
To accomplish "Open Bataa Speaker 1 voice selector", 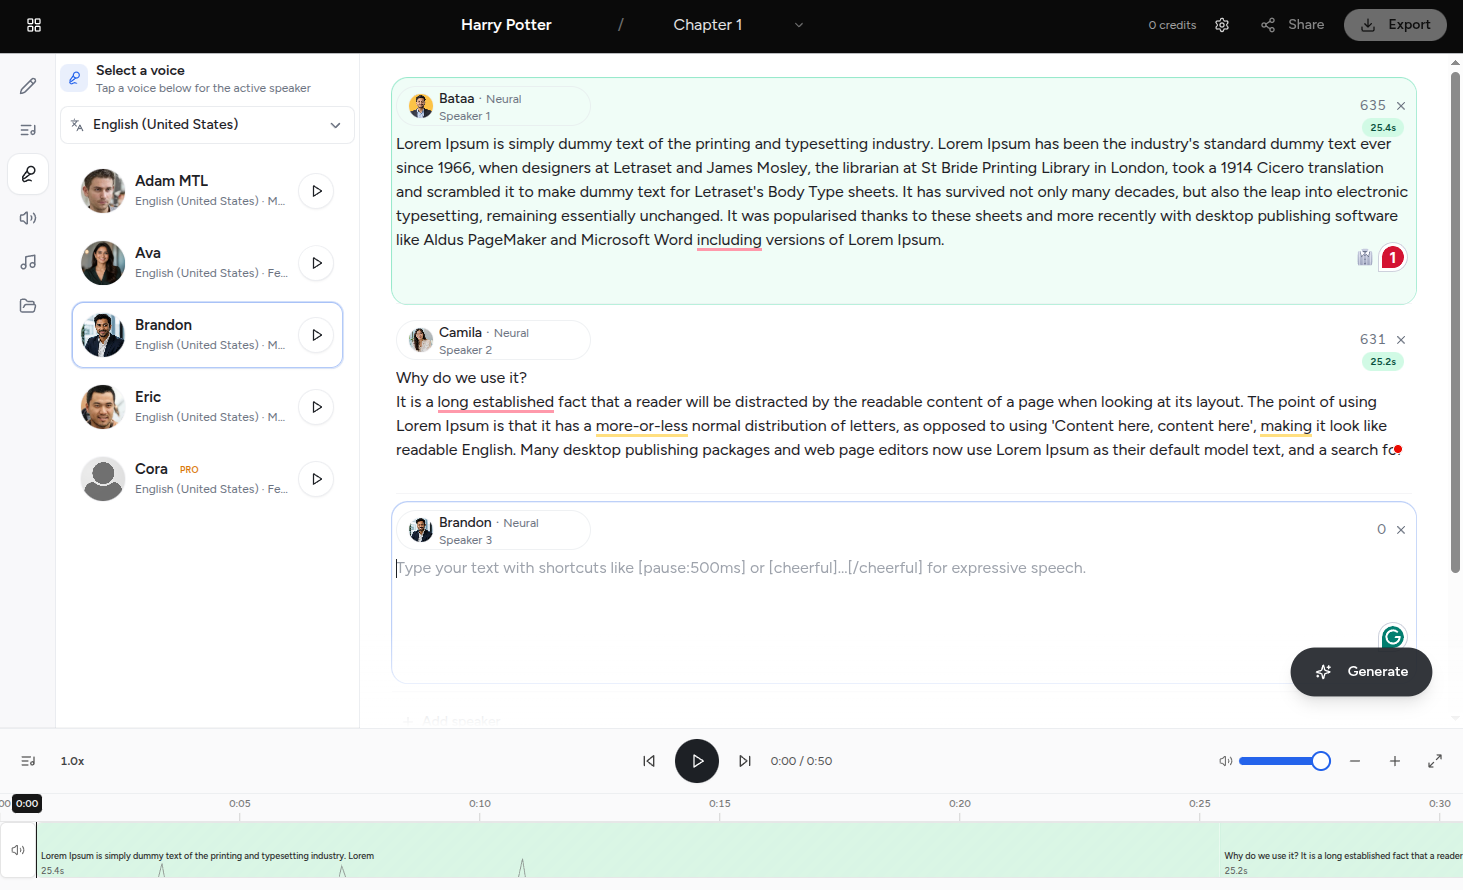I will tap(494, 106).
